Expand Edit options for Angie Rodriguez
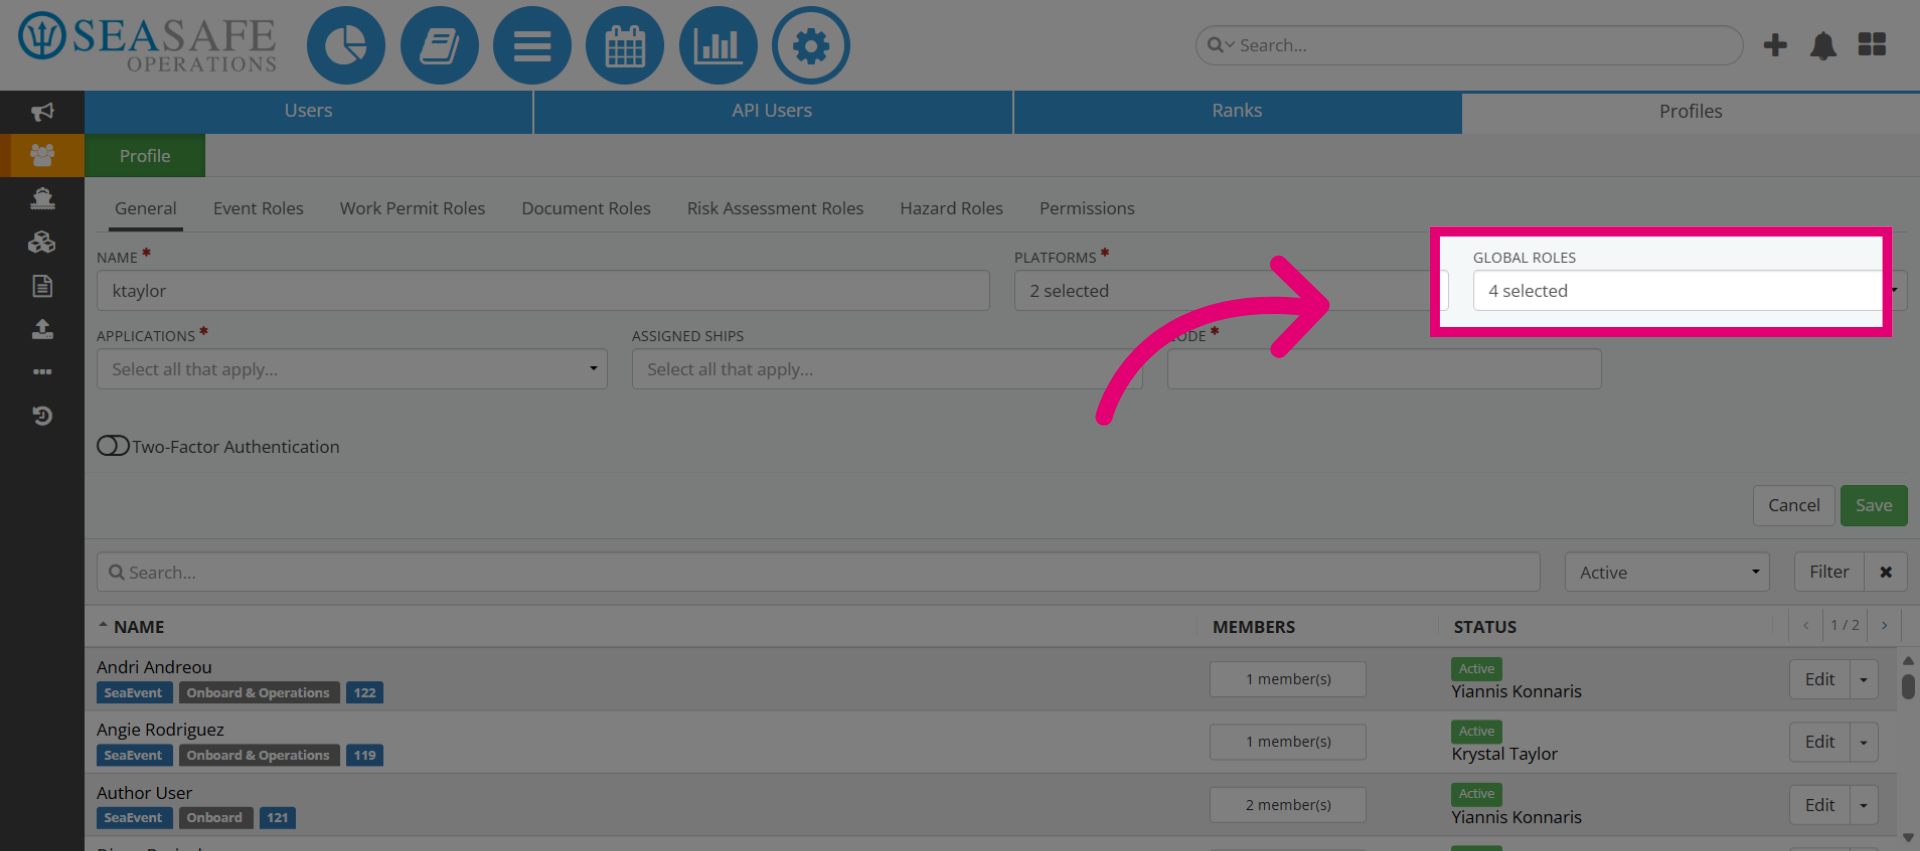Screen dimensions: 1920x851 pyautogui.click(x=1864, y=742)
